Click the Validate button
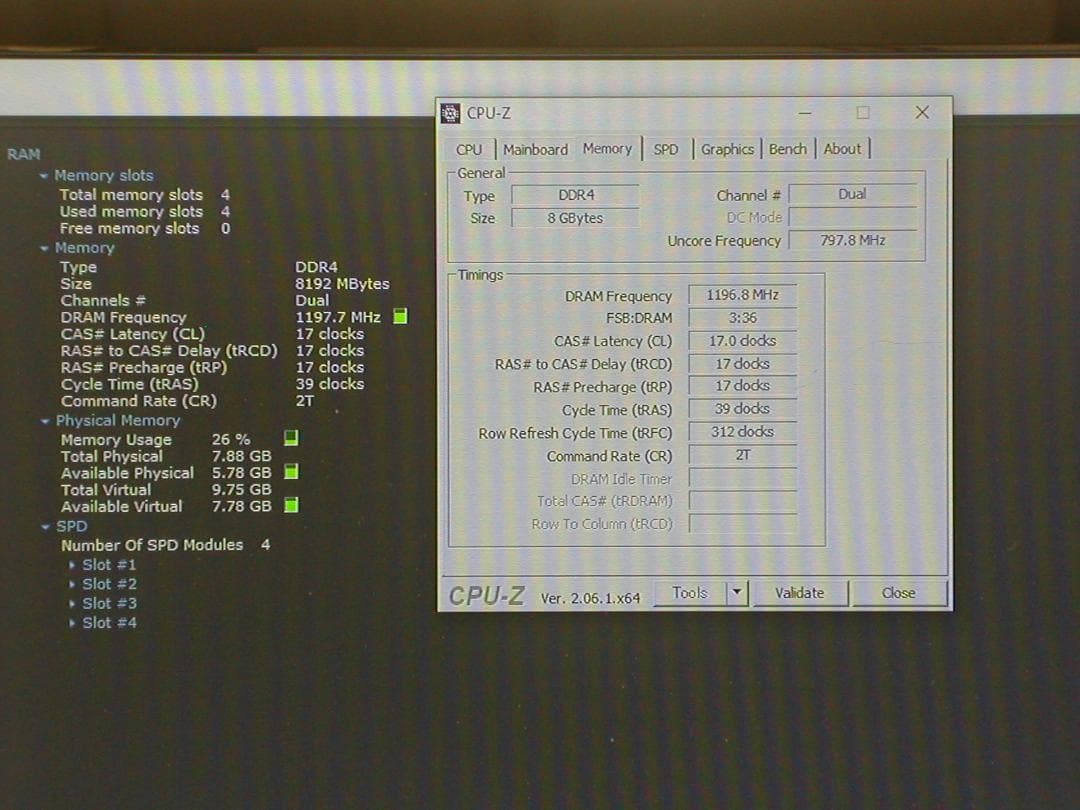This screenshot has width=1080, height=810. [x=800, y=593]
